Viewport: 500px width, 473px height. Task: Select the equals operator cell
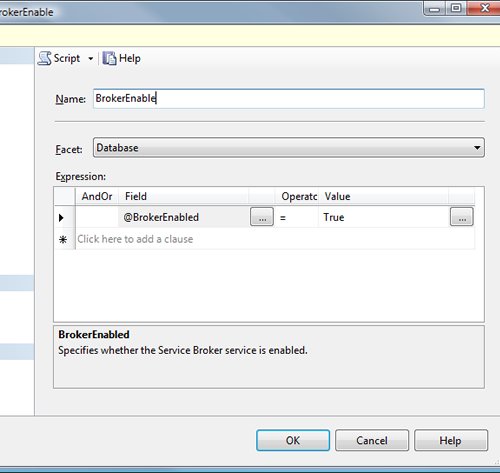click(296, 217)
